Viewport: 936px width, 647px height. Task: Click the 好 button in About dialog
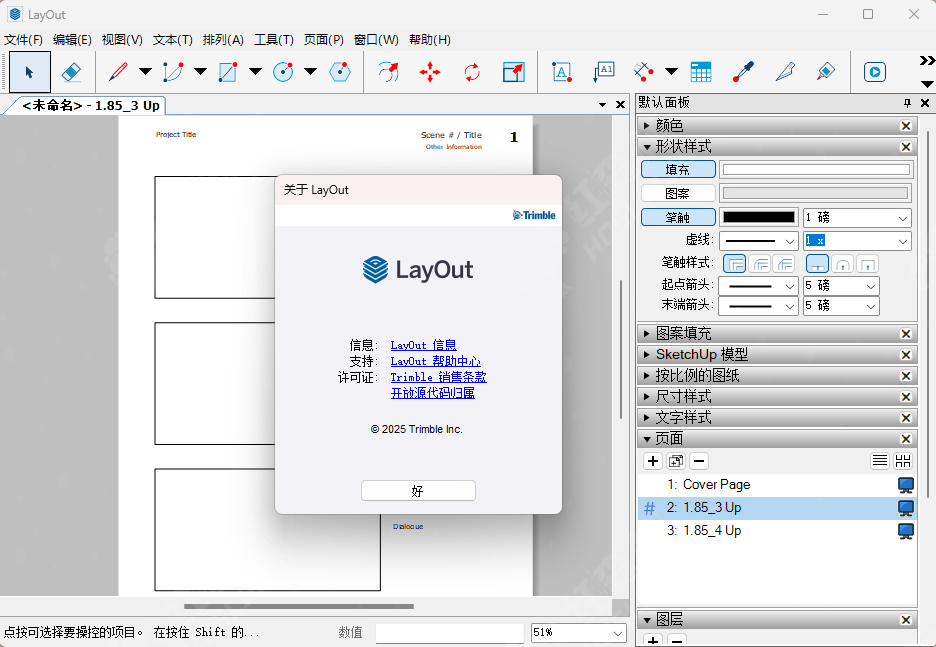418,491
